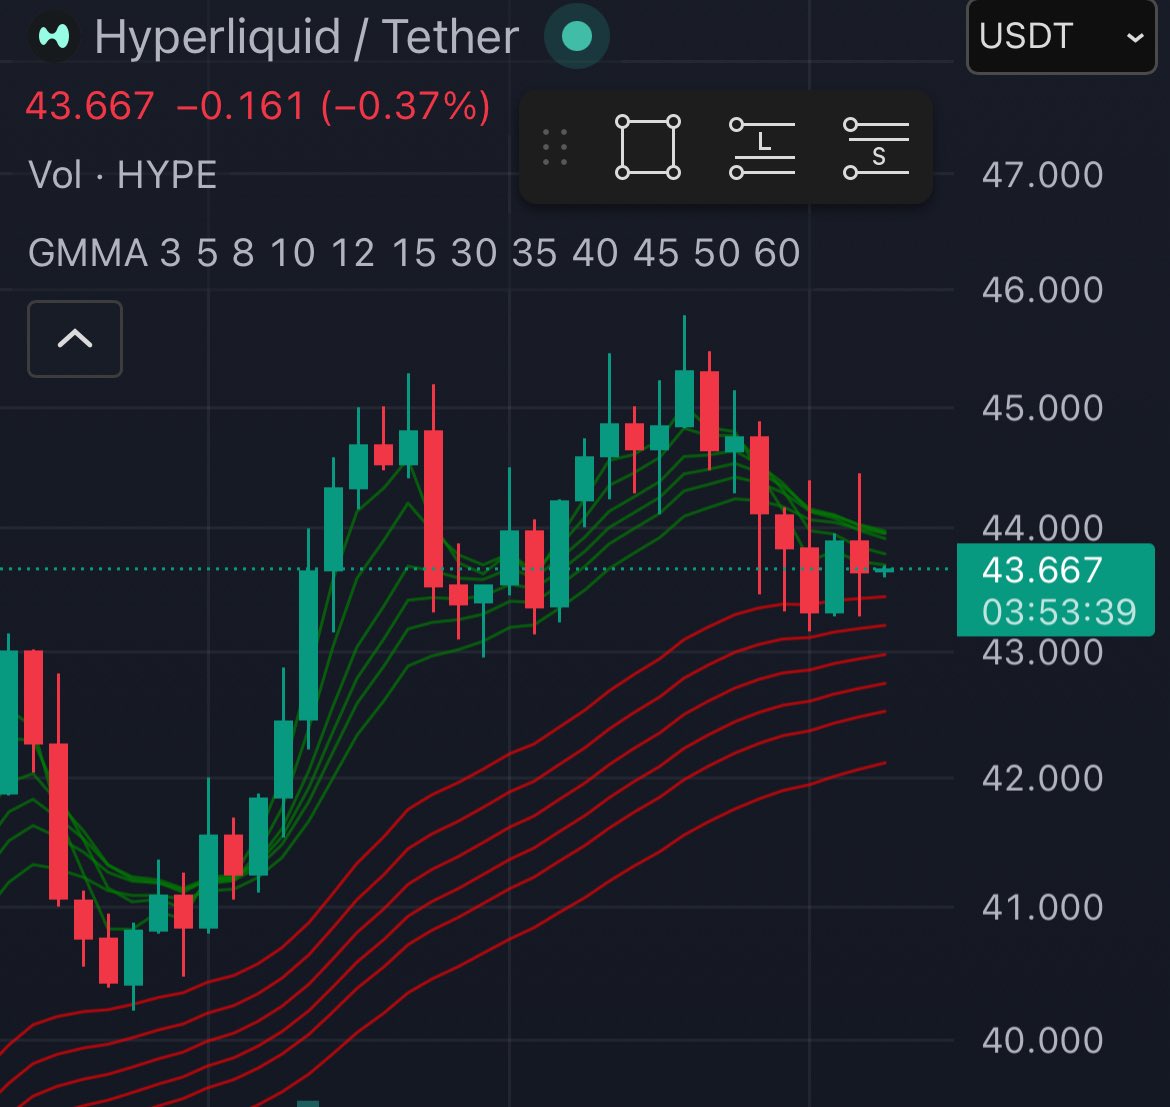1170x1107 pixels.
Task: Click the 40.000 price axis label
Action: tap(1042, 1040)
